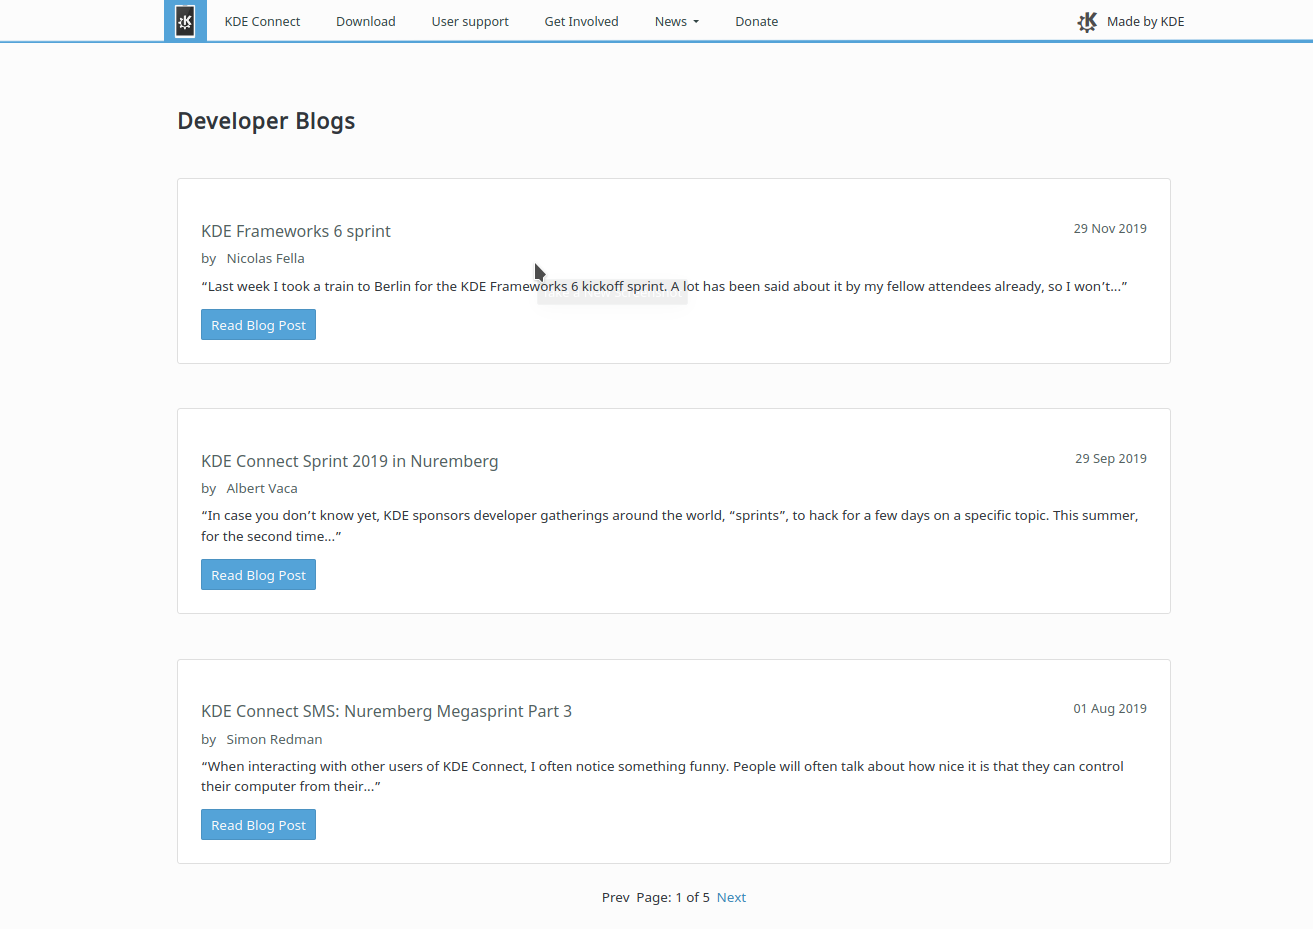Click the Prev pagination link

[616, 897]
